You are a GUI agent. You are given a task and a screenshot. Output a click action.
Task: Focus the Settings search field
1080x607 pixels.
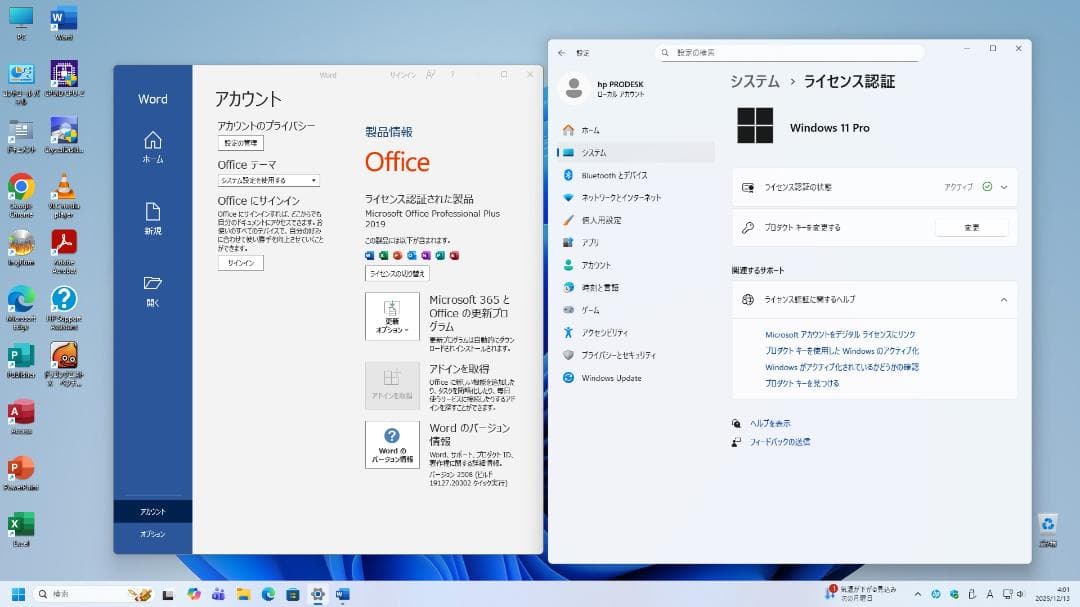pyautogui.click(x=789, y=52)
